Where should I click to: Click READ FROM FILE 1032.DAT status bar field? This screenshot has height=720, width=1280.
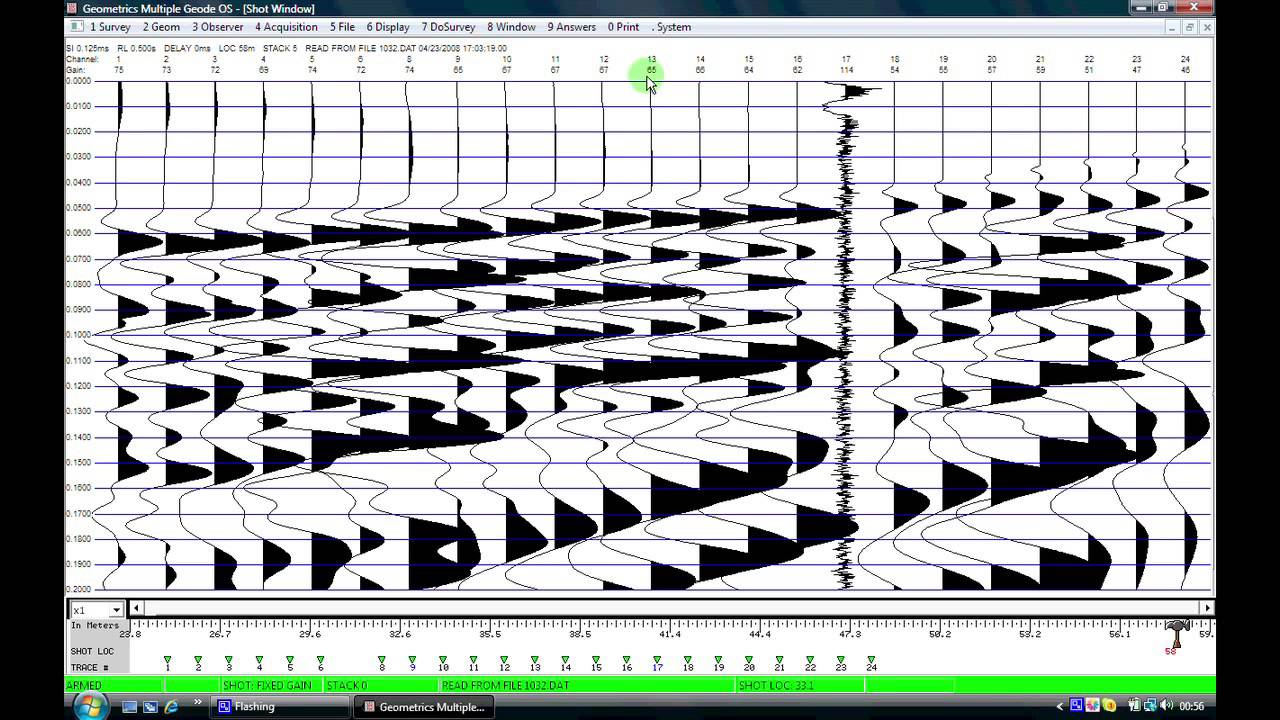pyautogui.click(x=587, y=685)
